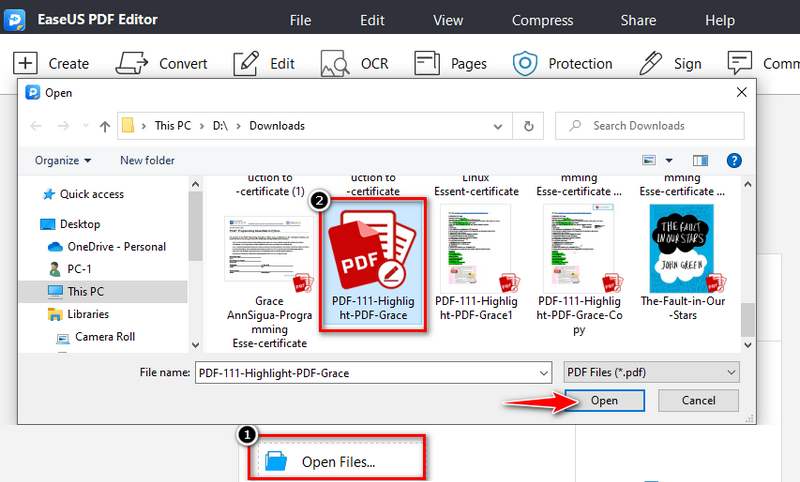Image resolution: width=800 pixels, height=482 pixels.
Task: Click the Open button
Action: pos(604,400)
